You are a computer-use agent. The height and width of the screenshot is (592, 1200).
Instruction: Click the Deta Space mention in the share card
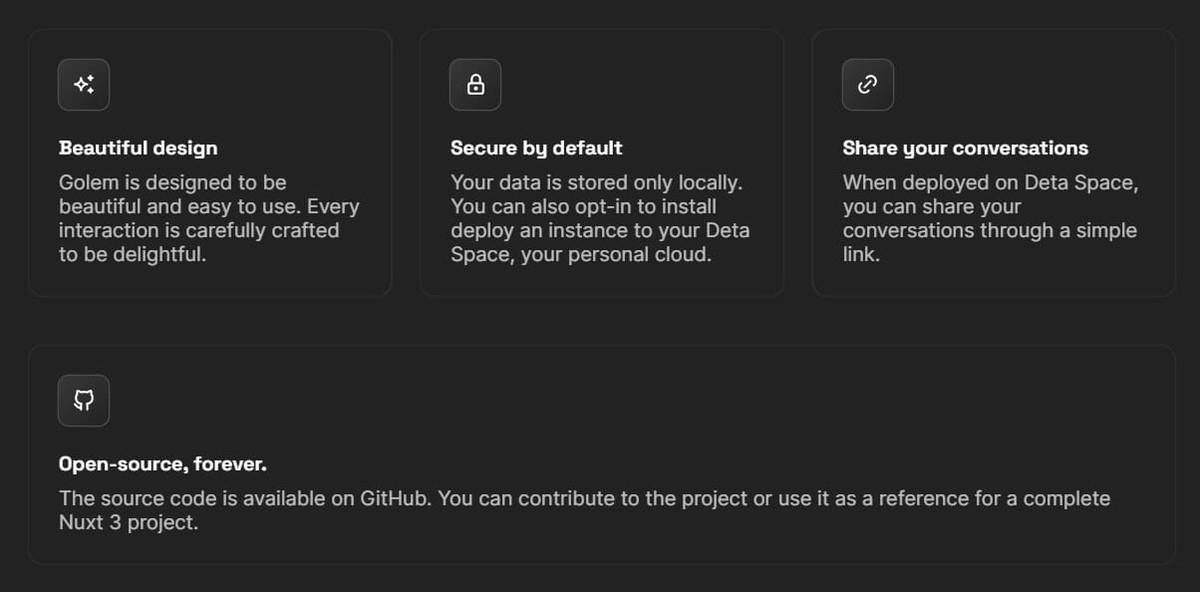[x=1081, y=183]
